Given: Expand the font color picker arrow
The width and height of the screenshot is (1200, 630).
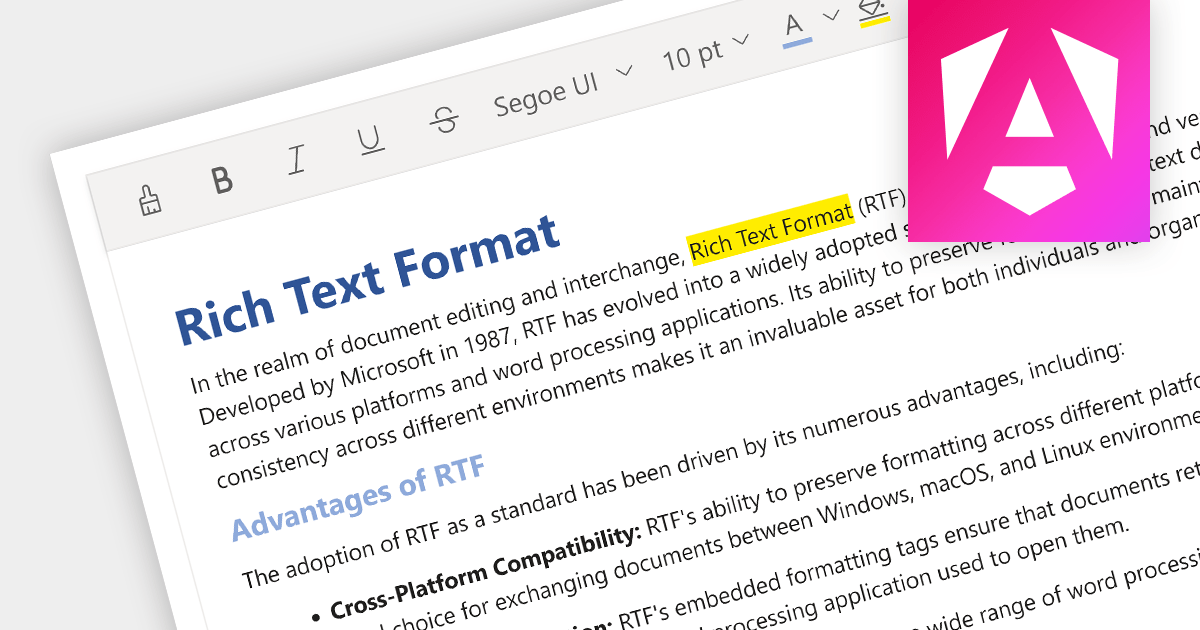Looking at the screenshot, I should [831, 15].
